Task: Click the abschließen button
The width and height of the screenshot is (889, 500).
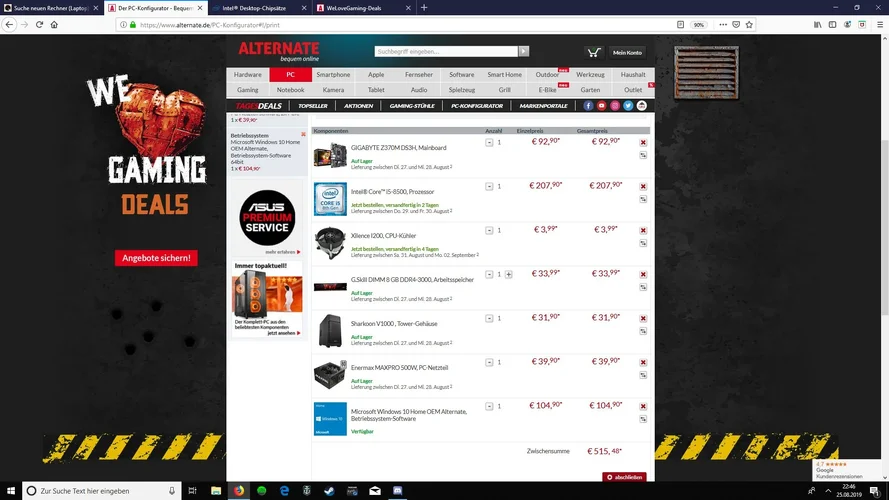Action: coord(624,477)
